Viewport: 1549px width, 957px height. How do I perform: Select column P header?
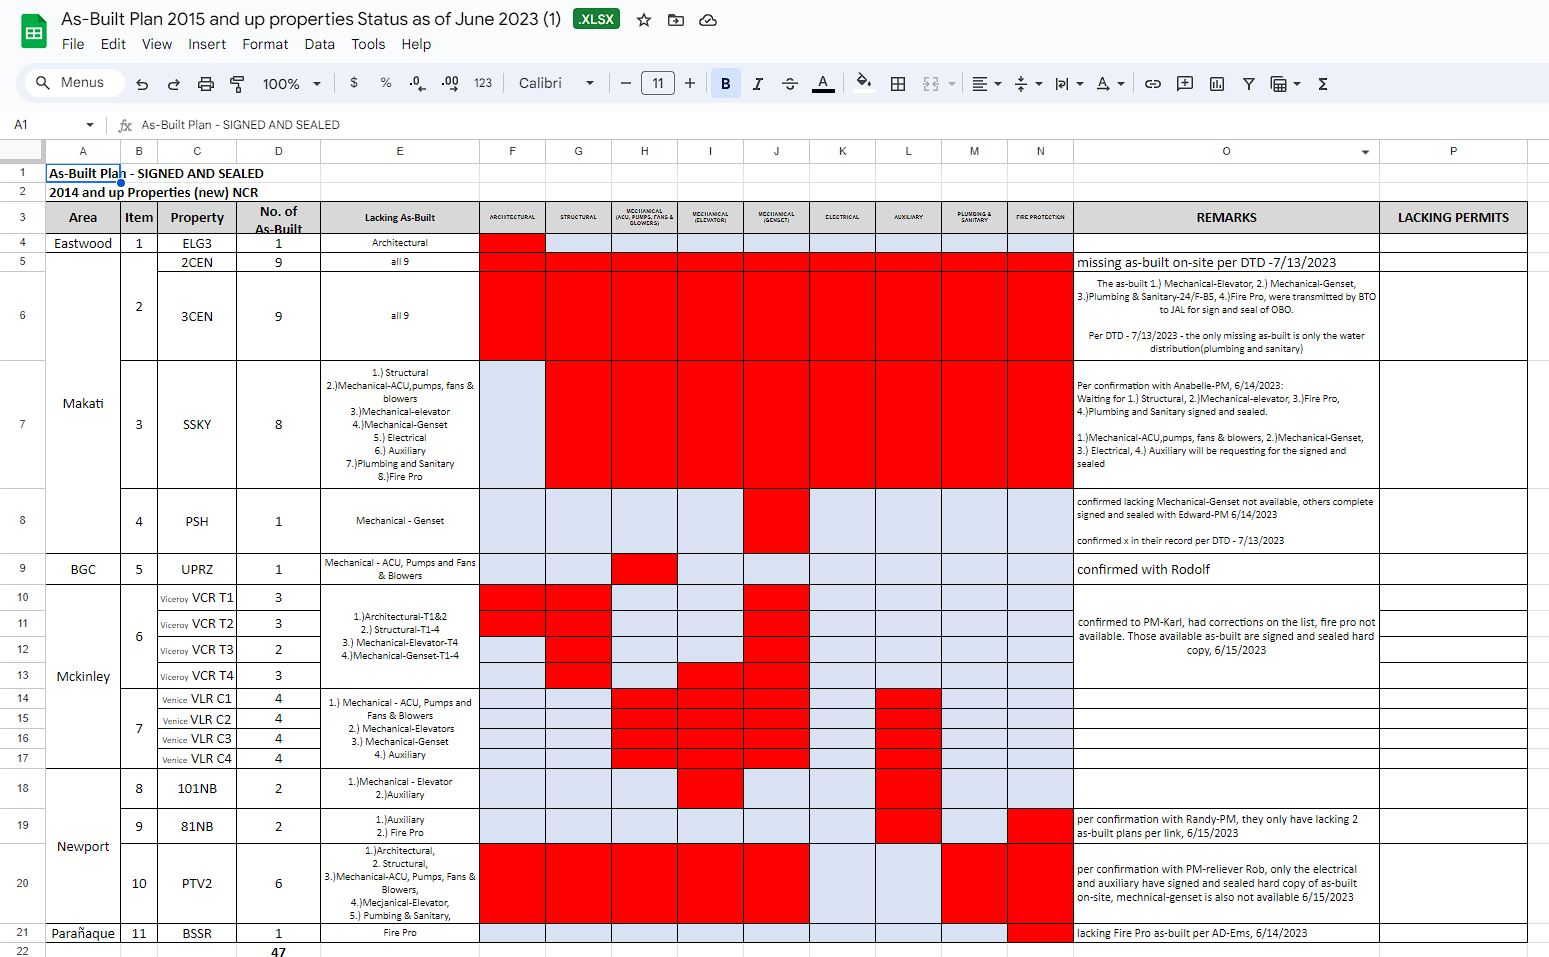[1453, 151]
